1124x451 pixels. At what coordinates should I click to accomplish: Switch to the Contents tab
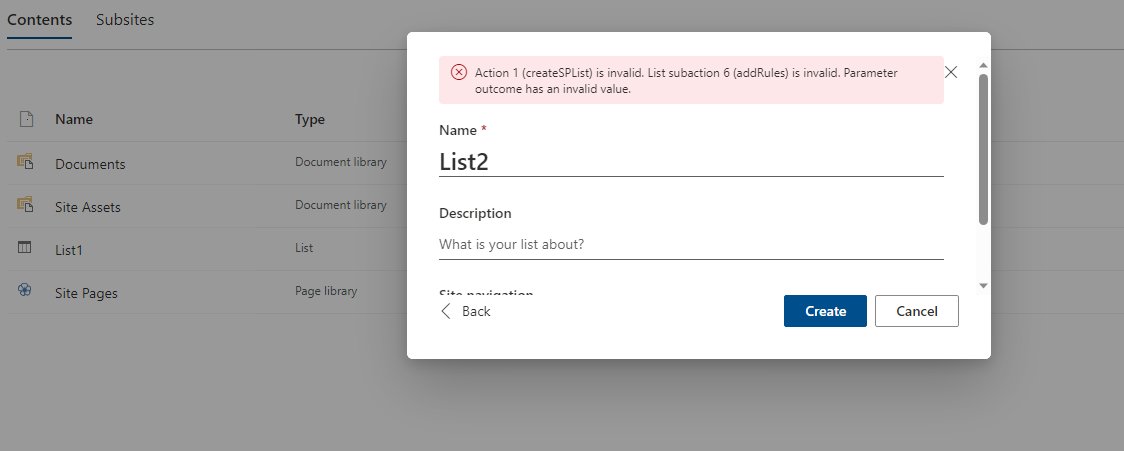tap(39, 20)
